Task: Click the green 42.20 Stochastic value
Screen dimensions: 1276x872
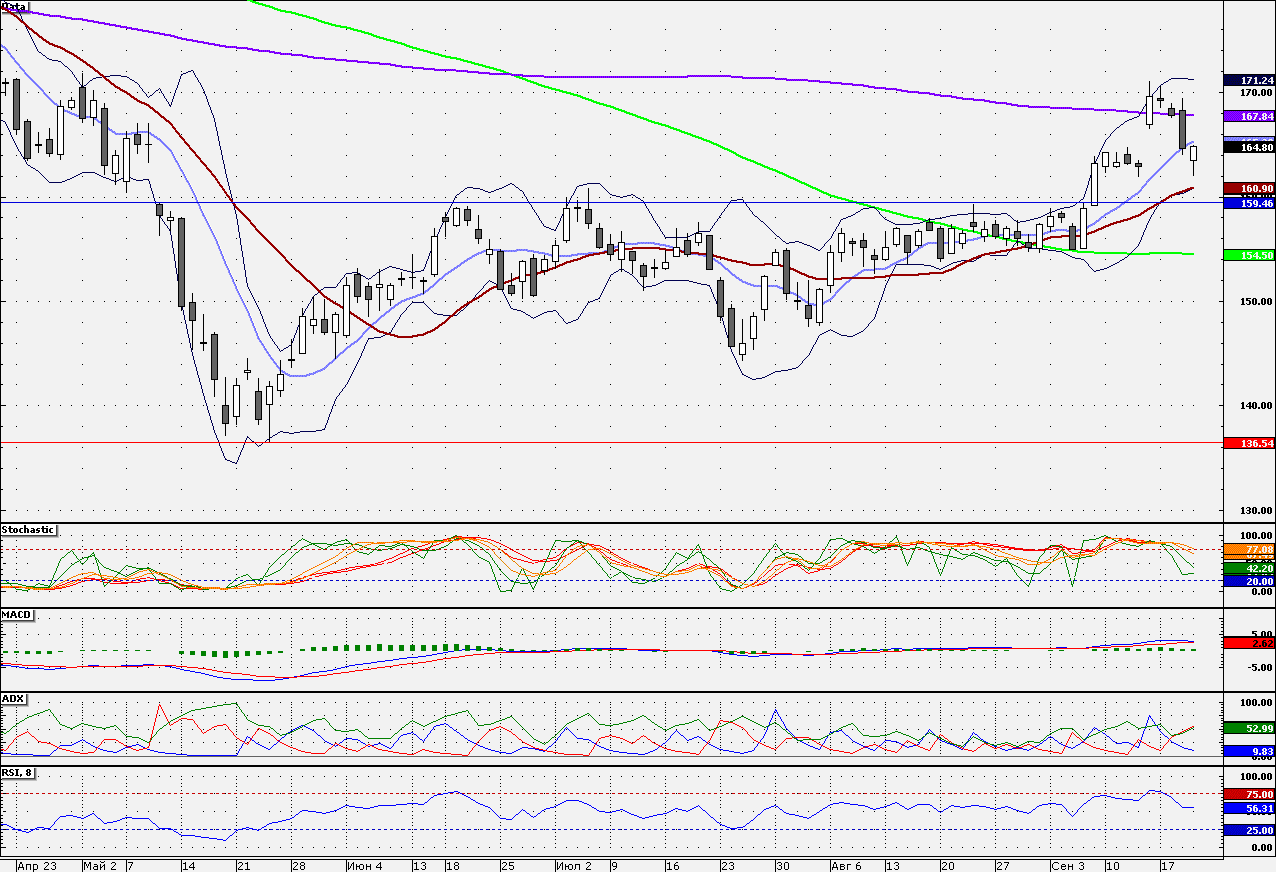Action: tap(1249, 568)
